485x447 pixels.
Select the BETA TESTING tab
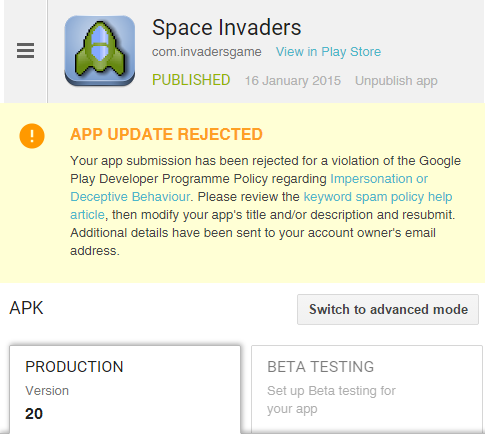(367, 389)
